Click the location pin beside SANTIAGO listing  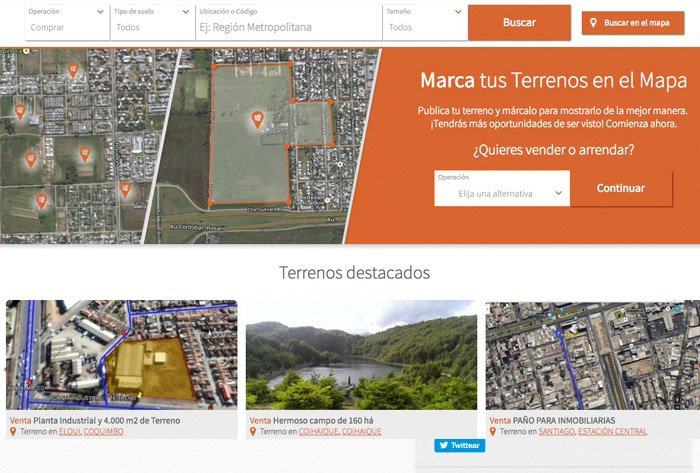493,432
